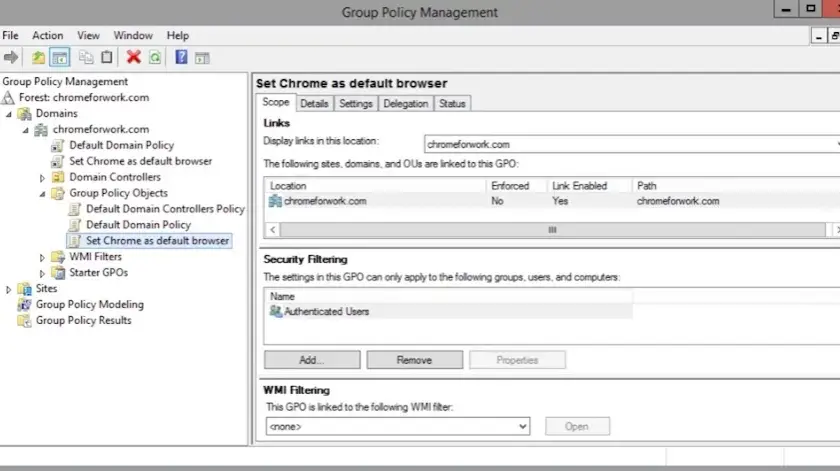Open the Display links location combo box
The width and height of the screenshot is (840, 471).
[x=632, y=144]
